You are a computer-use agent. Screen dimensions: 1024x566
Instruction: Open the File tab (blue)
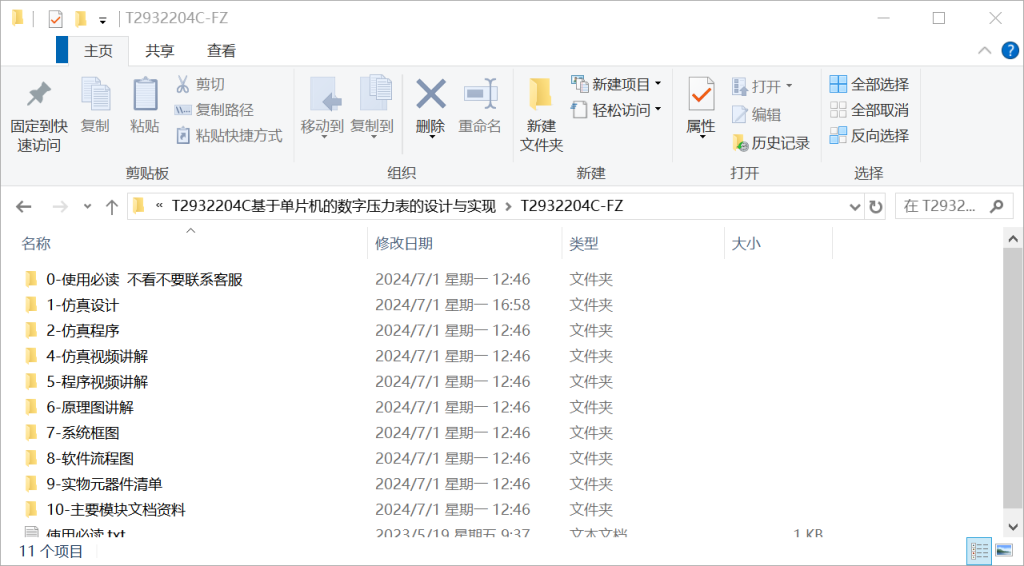(62, 50)
